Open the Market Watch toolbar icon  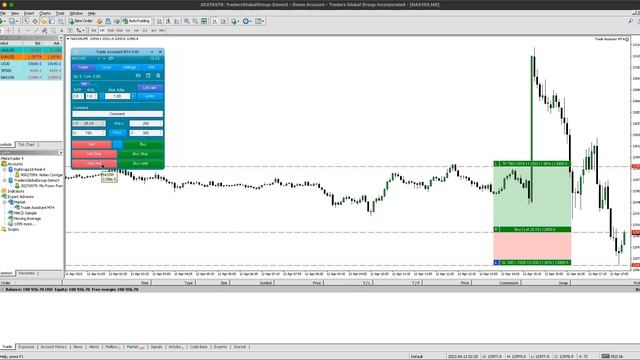pos(26,21)
